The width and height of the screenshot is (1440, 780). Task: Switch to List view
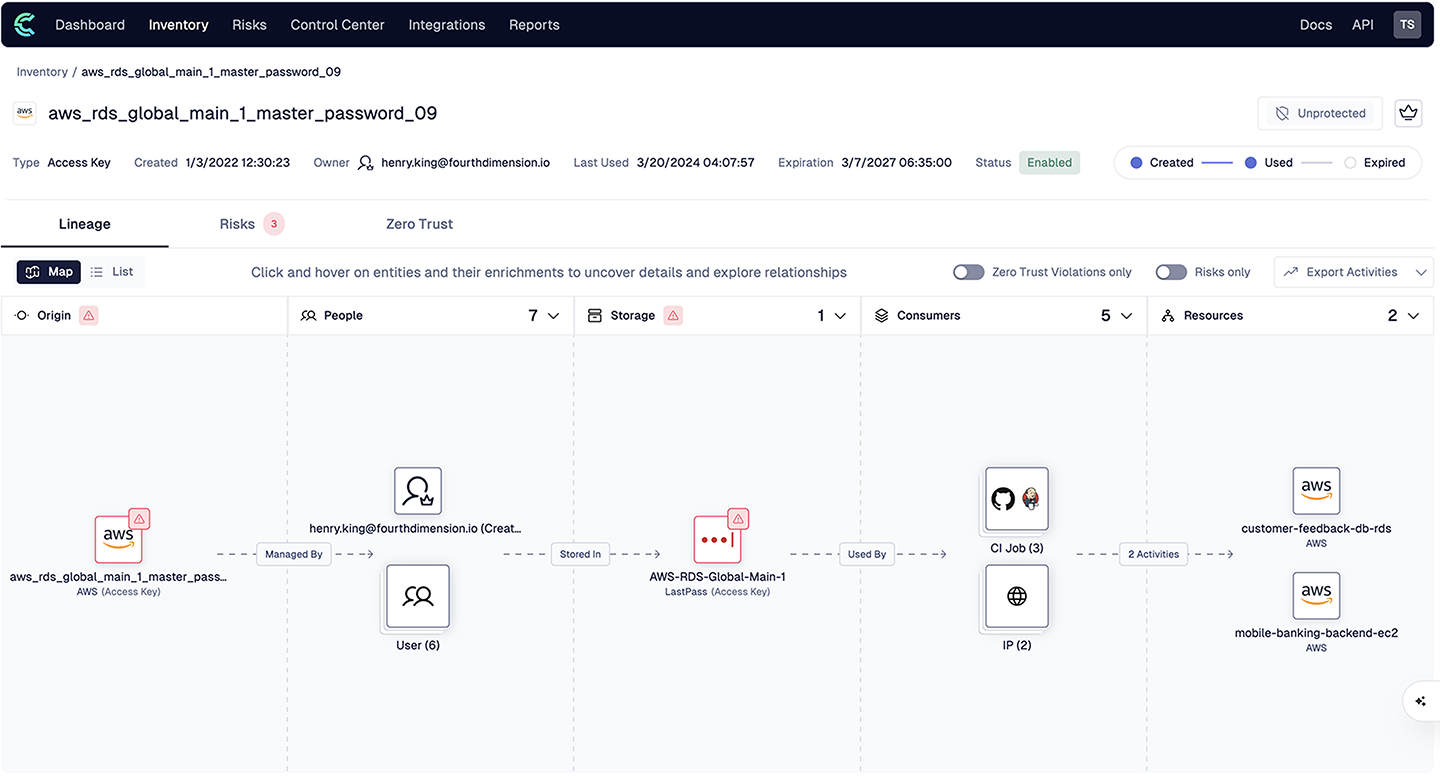pos(112,272)
